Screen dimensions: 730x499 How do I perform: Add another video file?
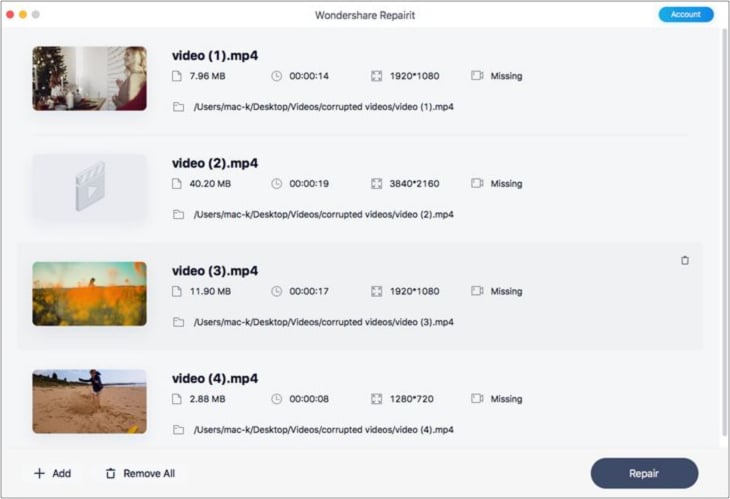point(52,473)
